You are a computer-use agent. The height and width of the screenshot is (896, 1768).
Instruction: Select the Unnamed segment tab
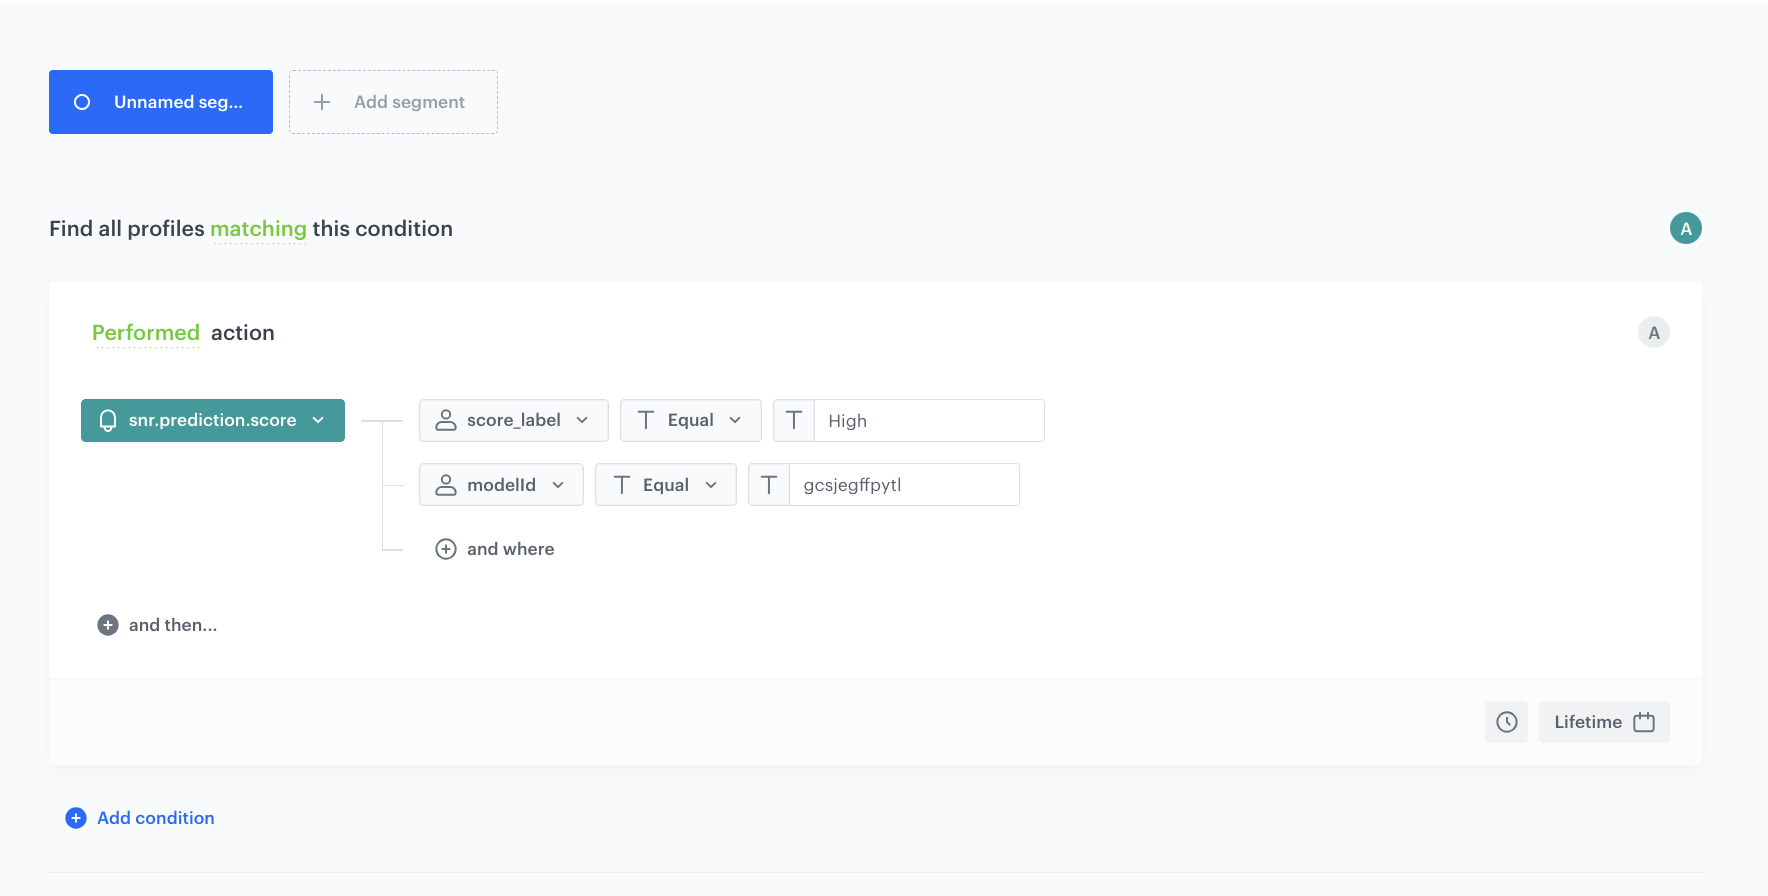[x=161, y=102]
